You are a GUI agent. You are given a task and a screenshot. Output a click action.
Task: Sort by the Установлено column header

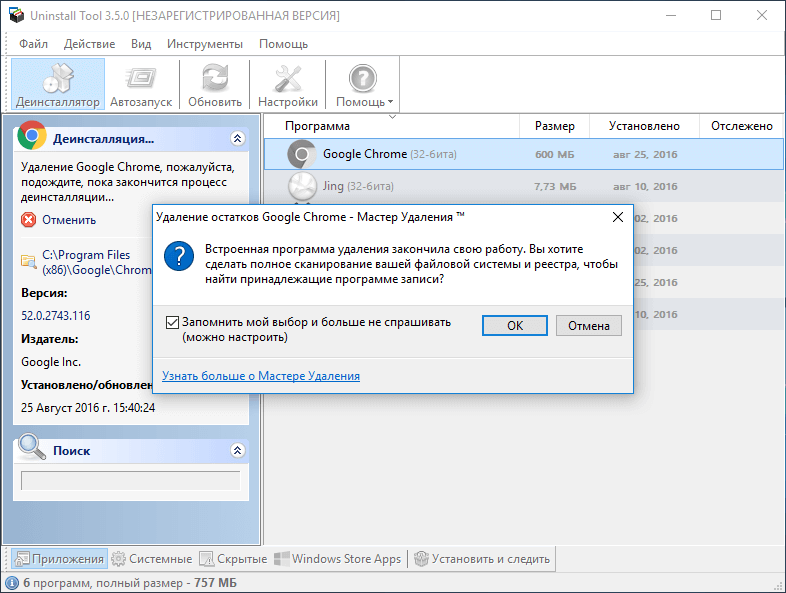[644, 126]
